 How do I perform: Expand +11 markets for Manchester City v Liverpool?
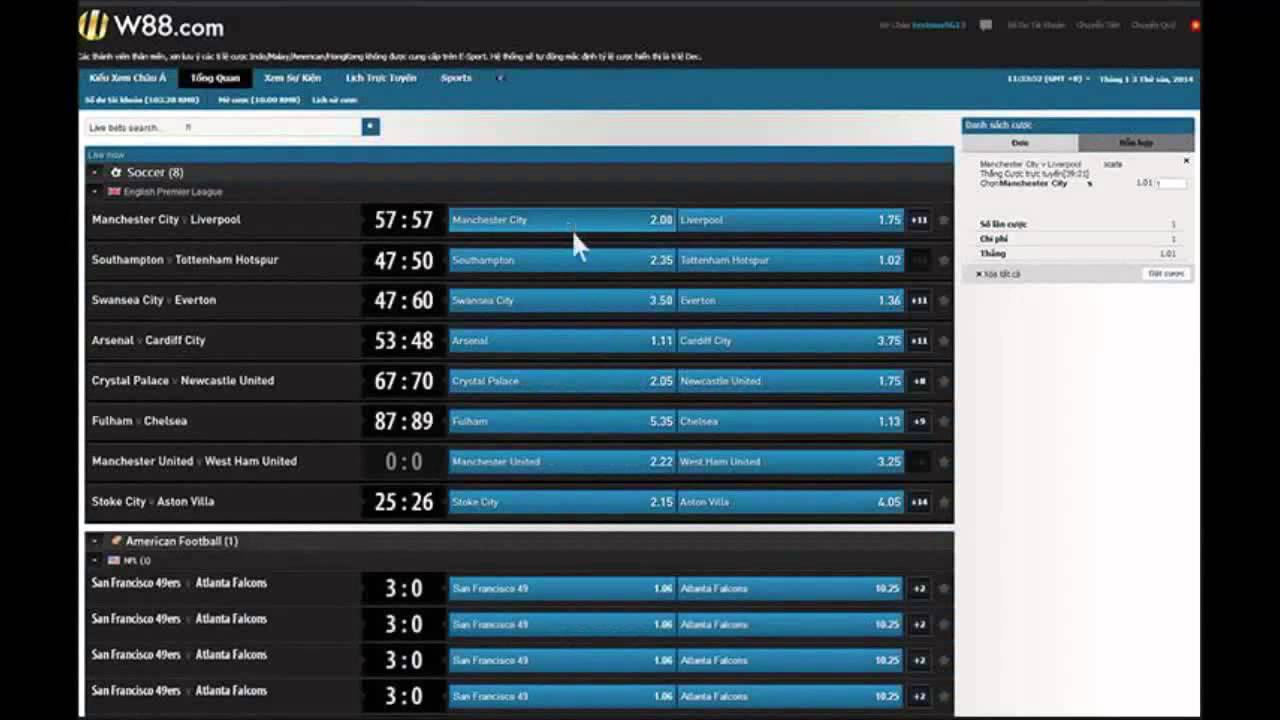[919, 220]
